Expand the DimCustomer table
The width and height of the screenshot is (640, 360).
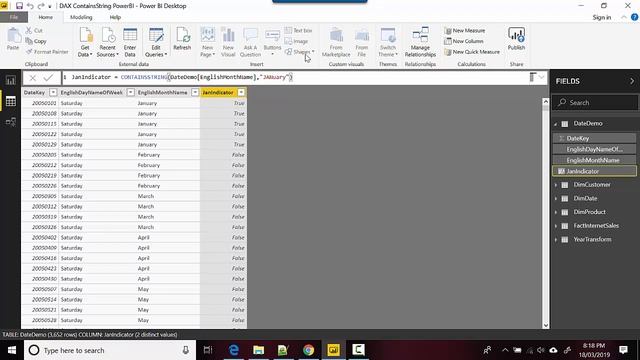pos(556,185)
